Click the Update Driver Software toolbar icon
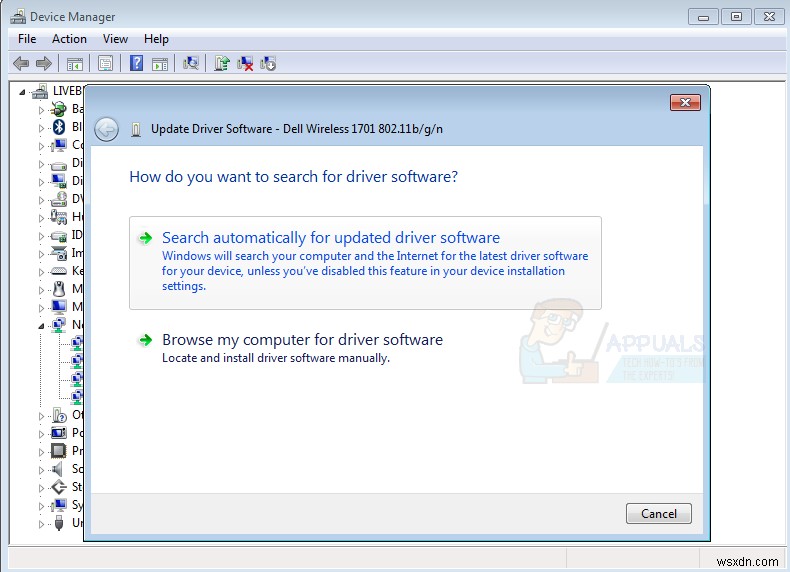 222,63
